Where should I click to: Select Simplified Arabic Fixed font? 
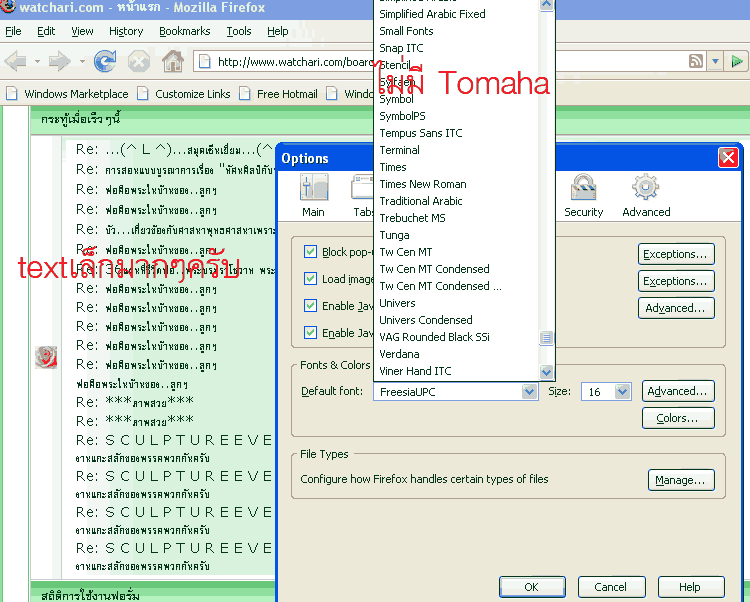click(432, 14)
